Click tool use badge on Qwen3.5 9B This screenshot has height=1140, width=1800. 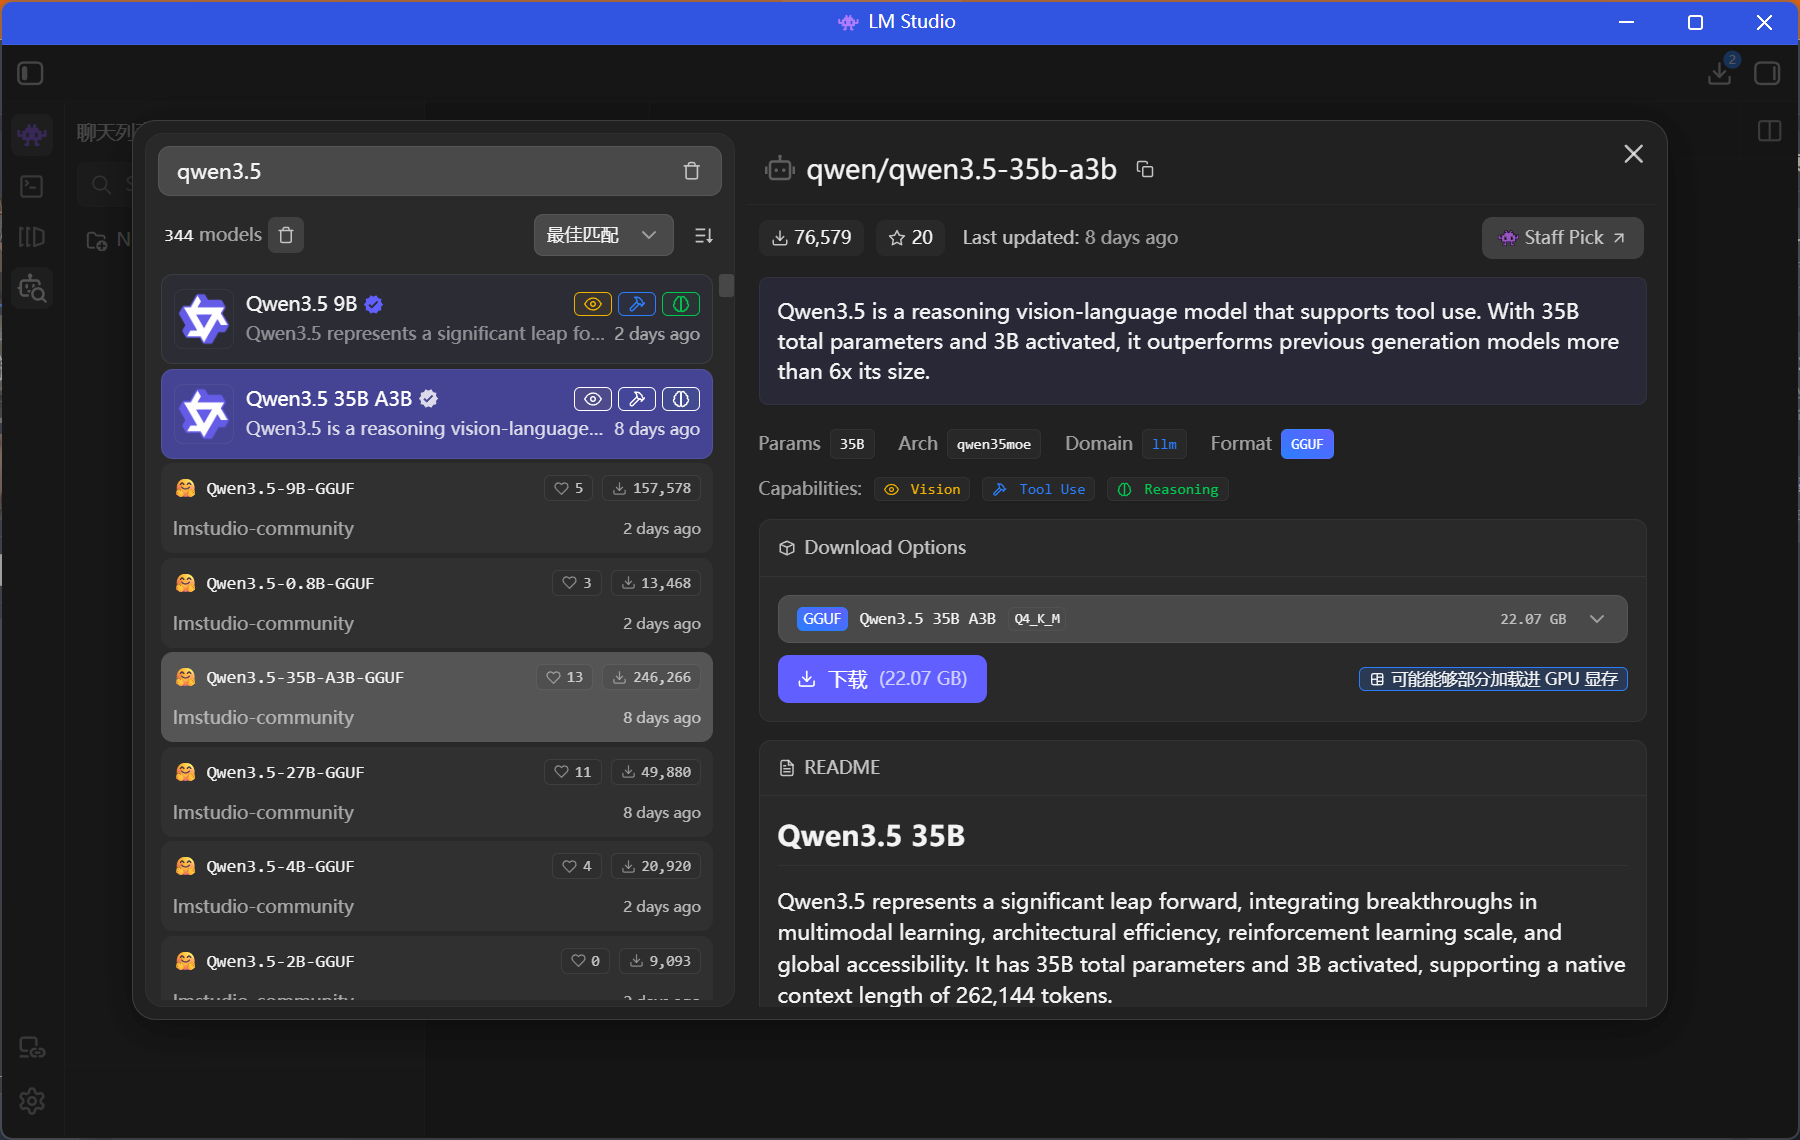click(637, 304)
